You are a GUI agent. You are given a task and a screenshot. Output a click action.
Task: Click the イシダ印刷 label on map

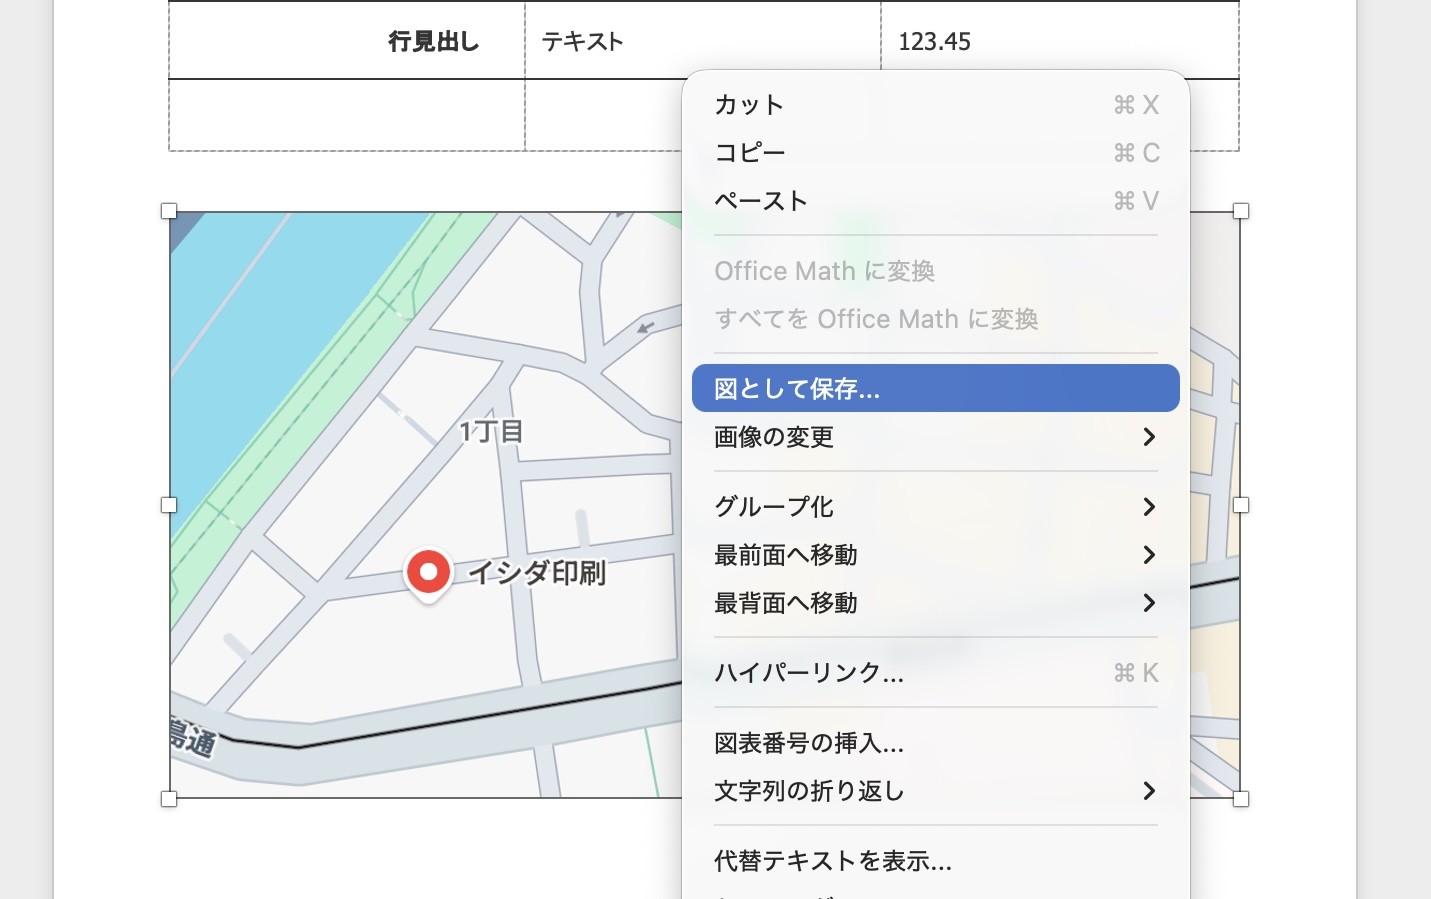[537, 573]
